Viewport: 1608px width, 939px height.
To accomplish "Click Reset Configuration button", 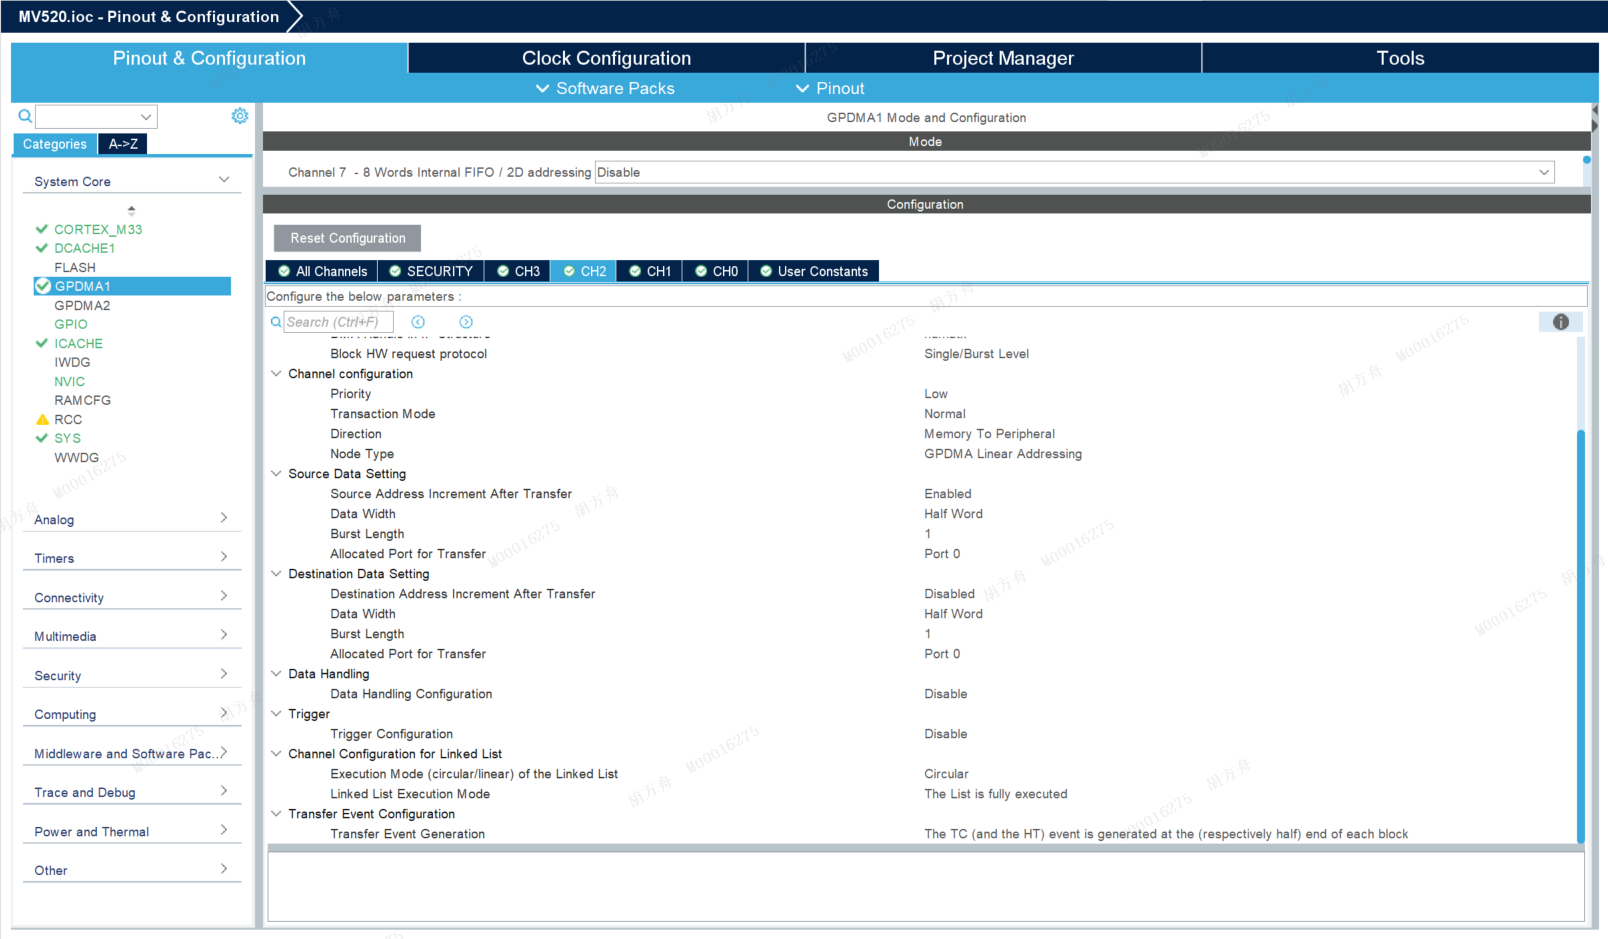I will [347, 238].
